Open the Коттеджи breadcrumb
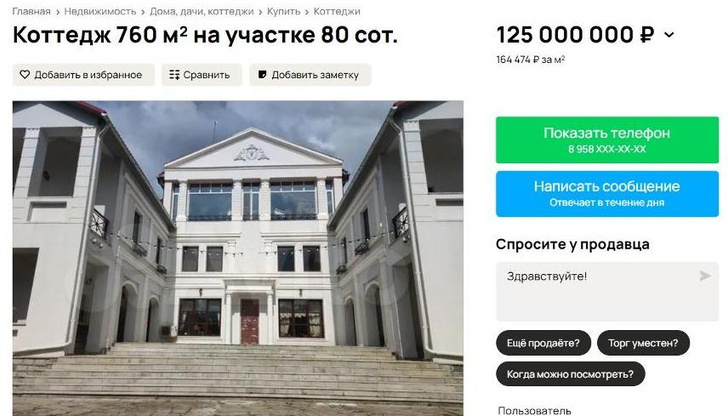Screen dimensions: 728x416 tap(337, 11)
